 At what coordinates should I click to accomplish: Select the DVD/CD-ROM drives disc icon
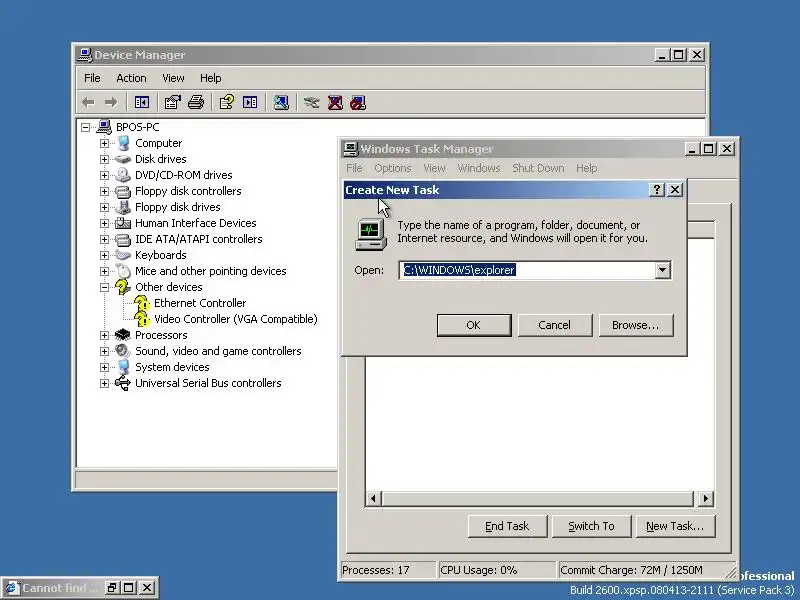click(x=122, y=175)
